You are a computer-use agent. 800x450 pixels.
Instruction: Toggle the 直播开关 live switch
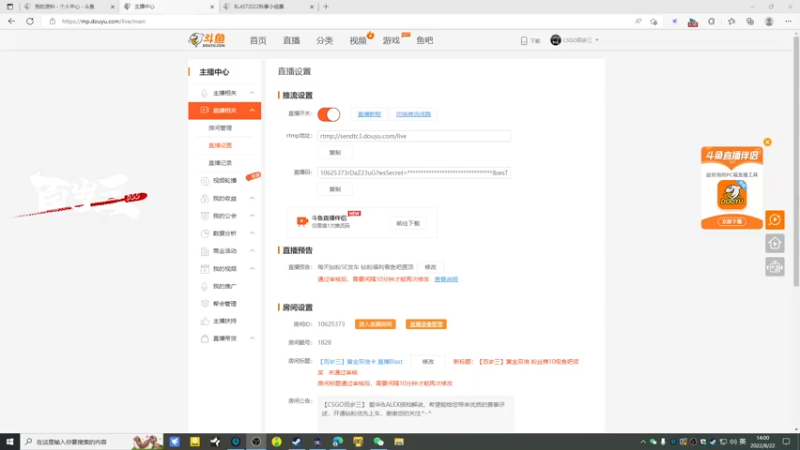pyautogui.click(x=329, y=114)
